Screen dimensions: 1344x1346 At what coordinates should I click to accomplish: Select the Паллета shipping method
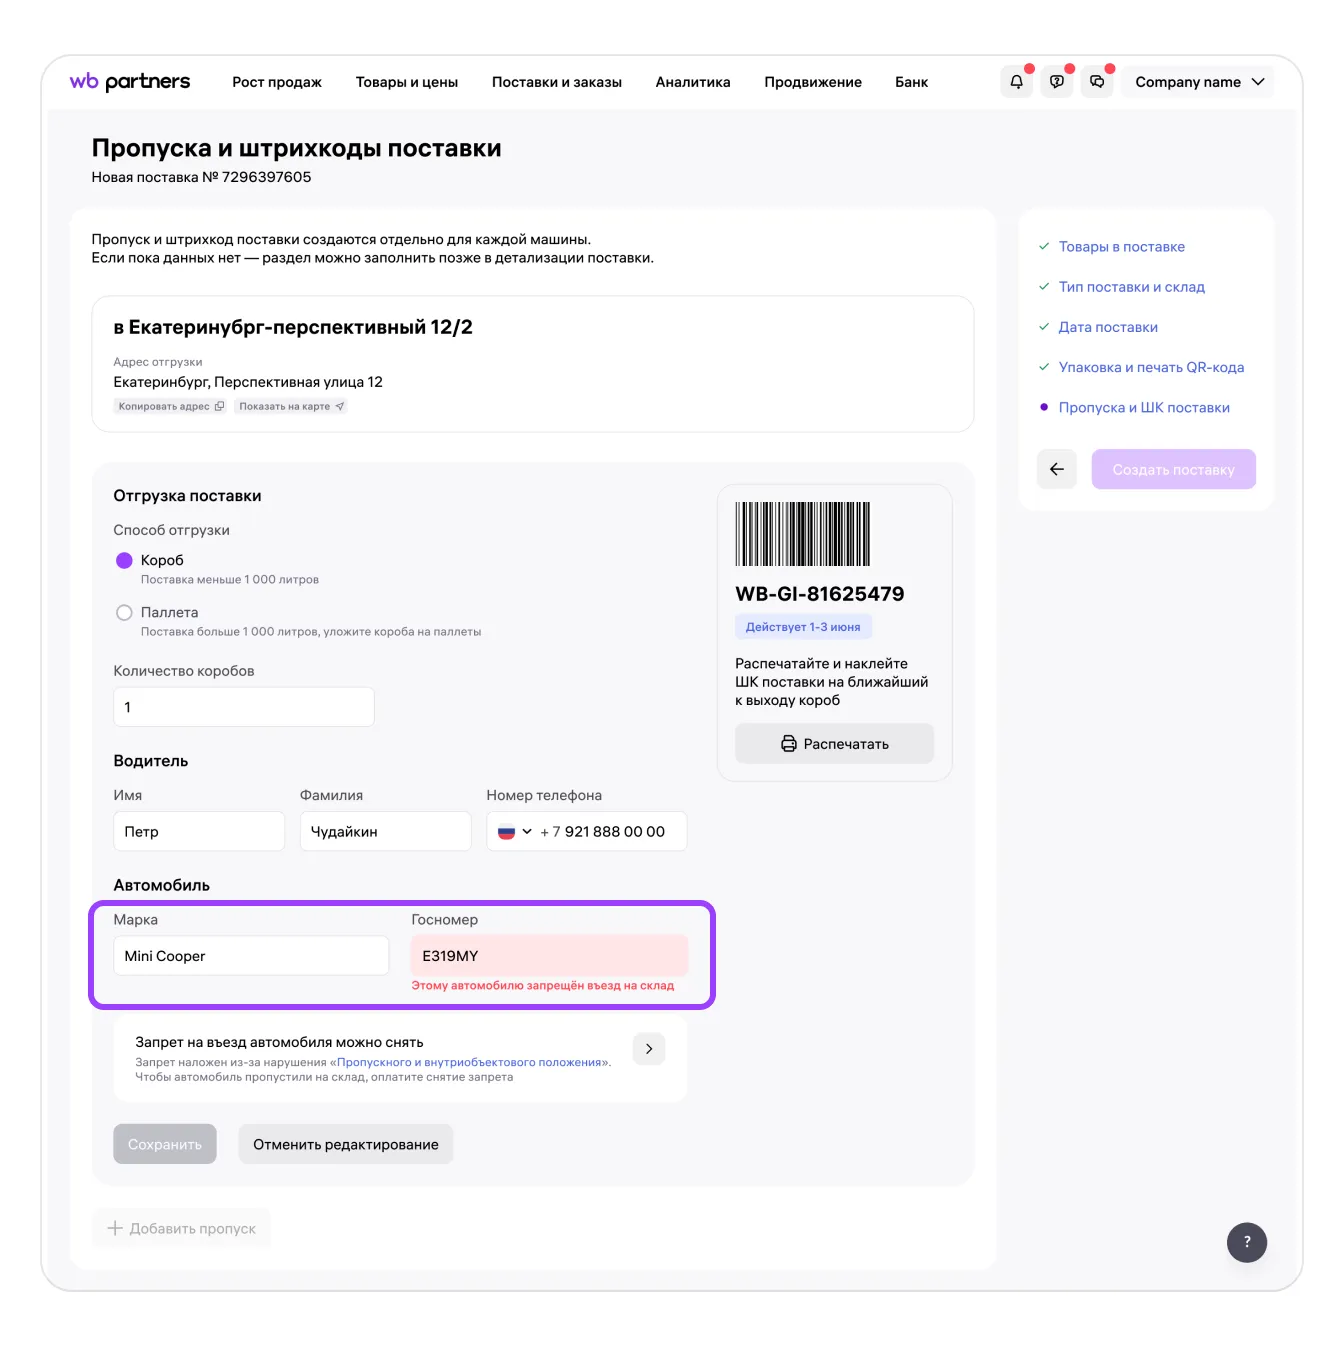coord(125,612)
